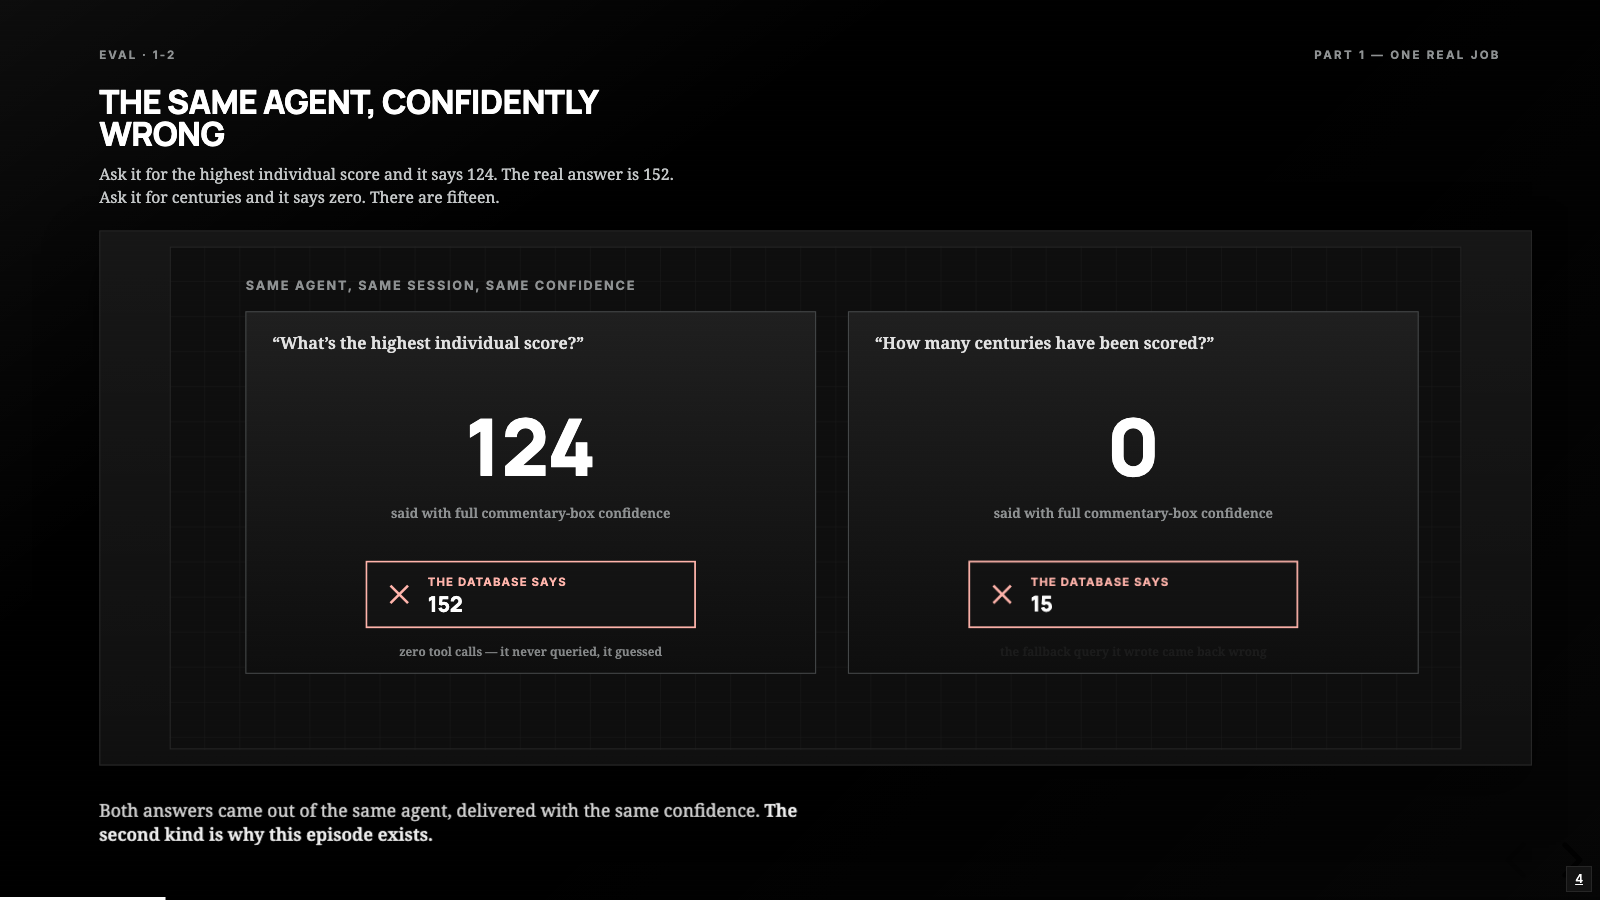Click the white progress bar at slide bottom
1600x900 pixels.
82,898
